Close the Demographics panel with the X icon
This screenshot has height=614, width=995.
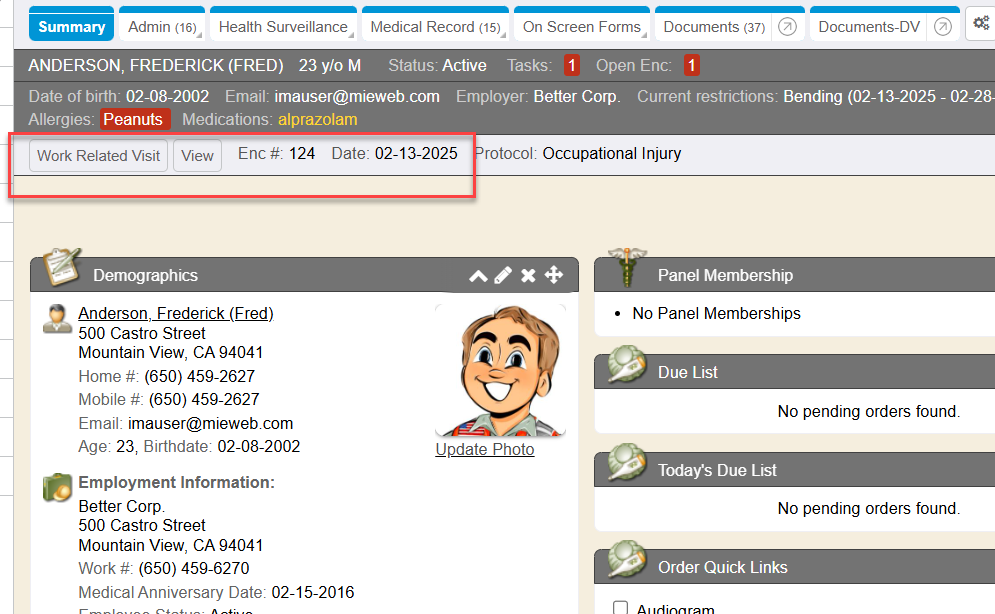click(528, 275)
